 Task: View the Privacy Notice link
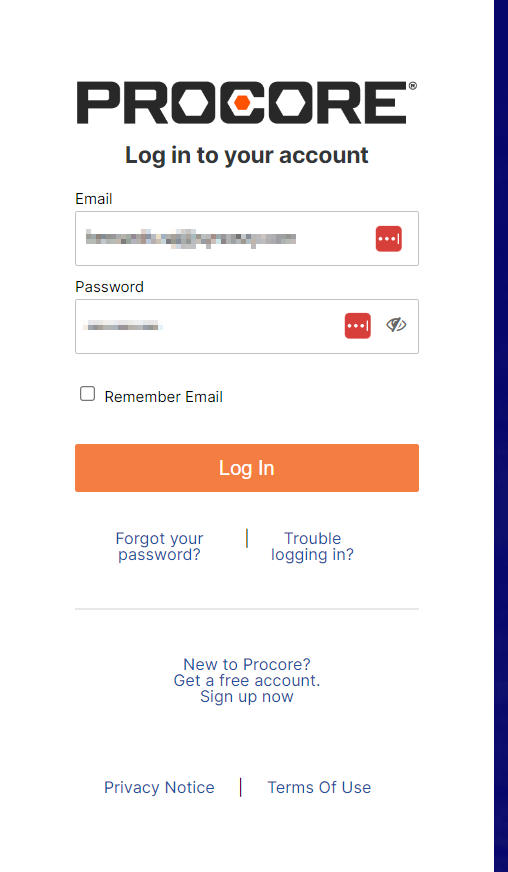click(159, 787)
